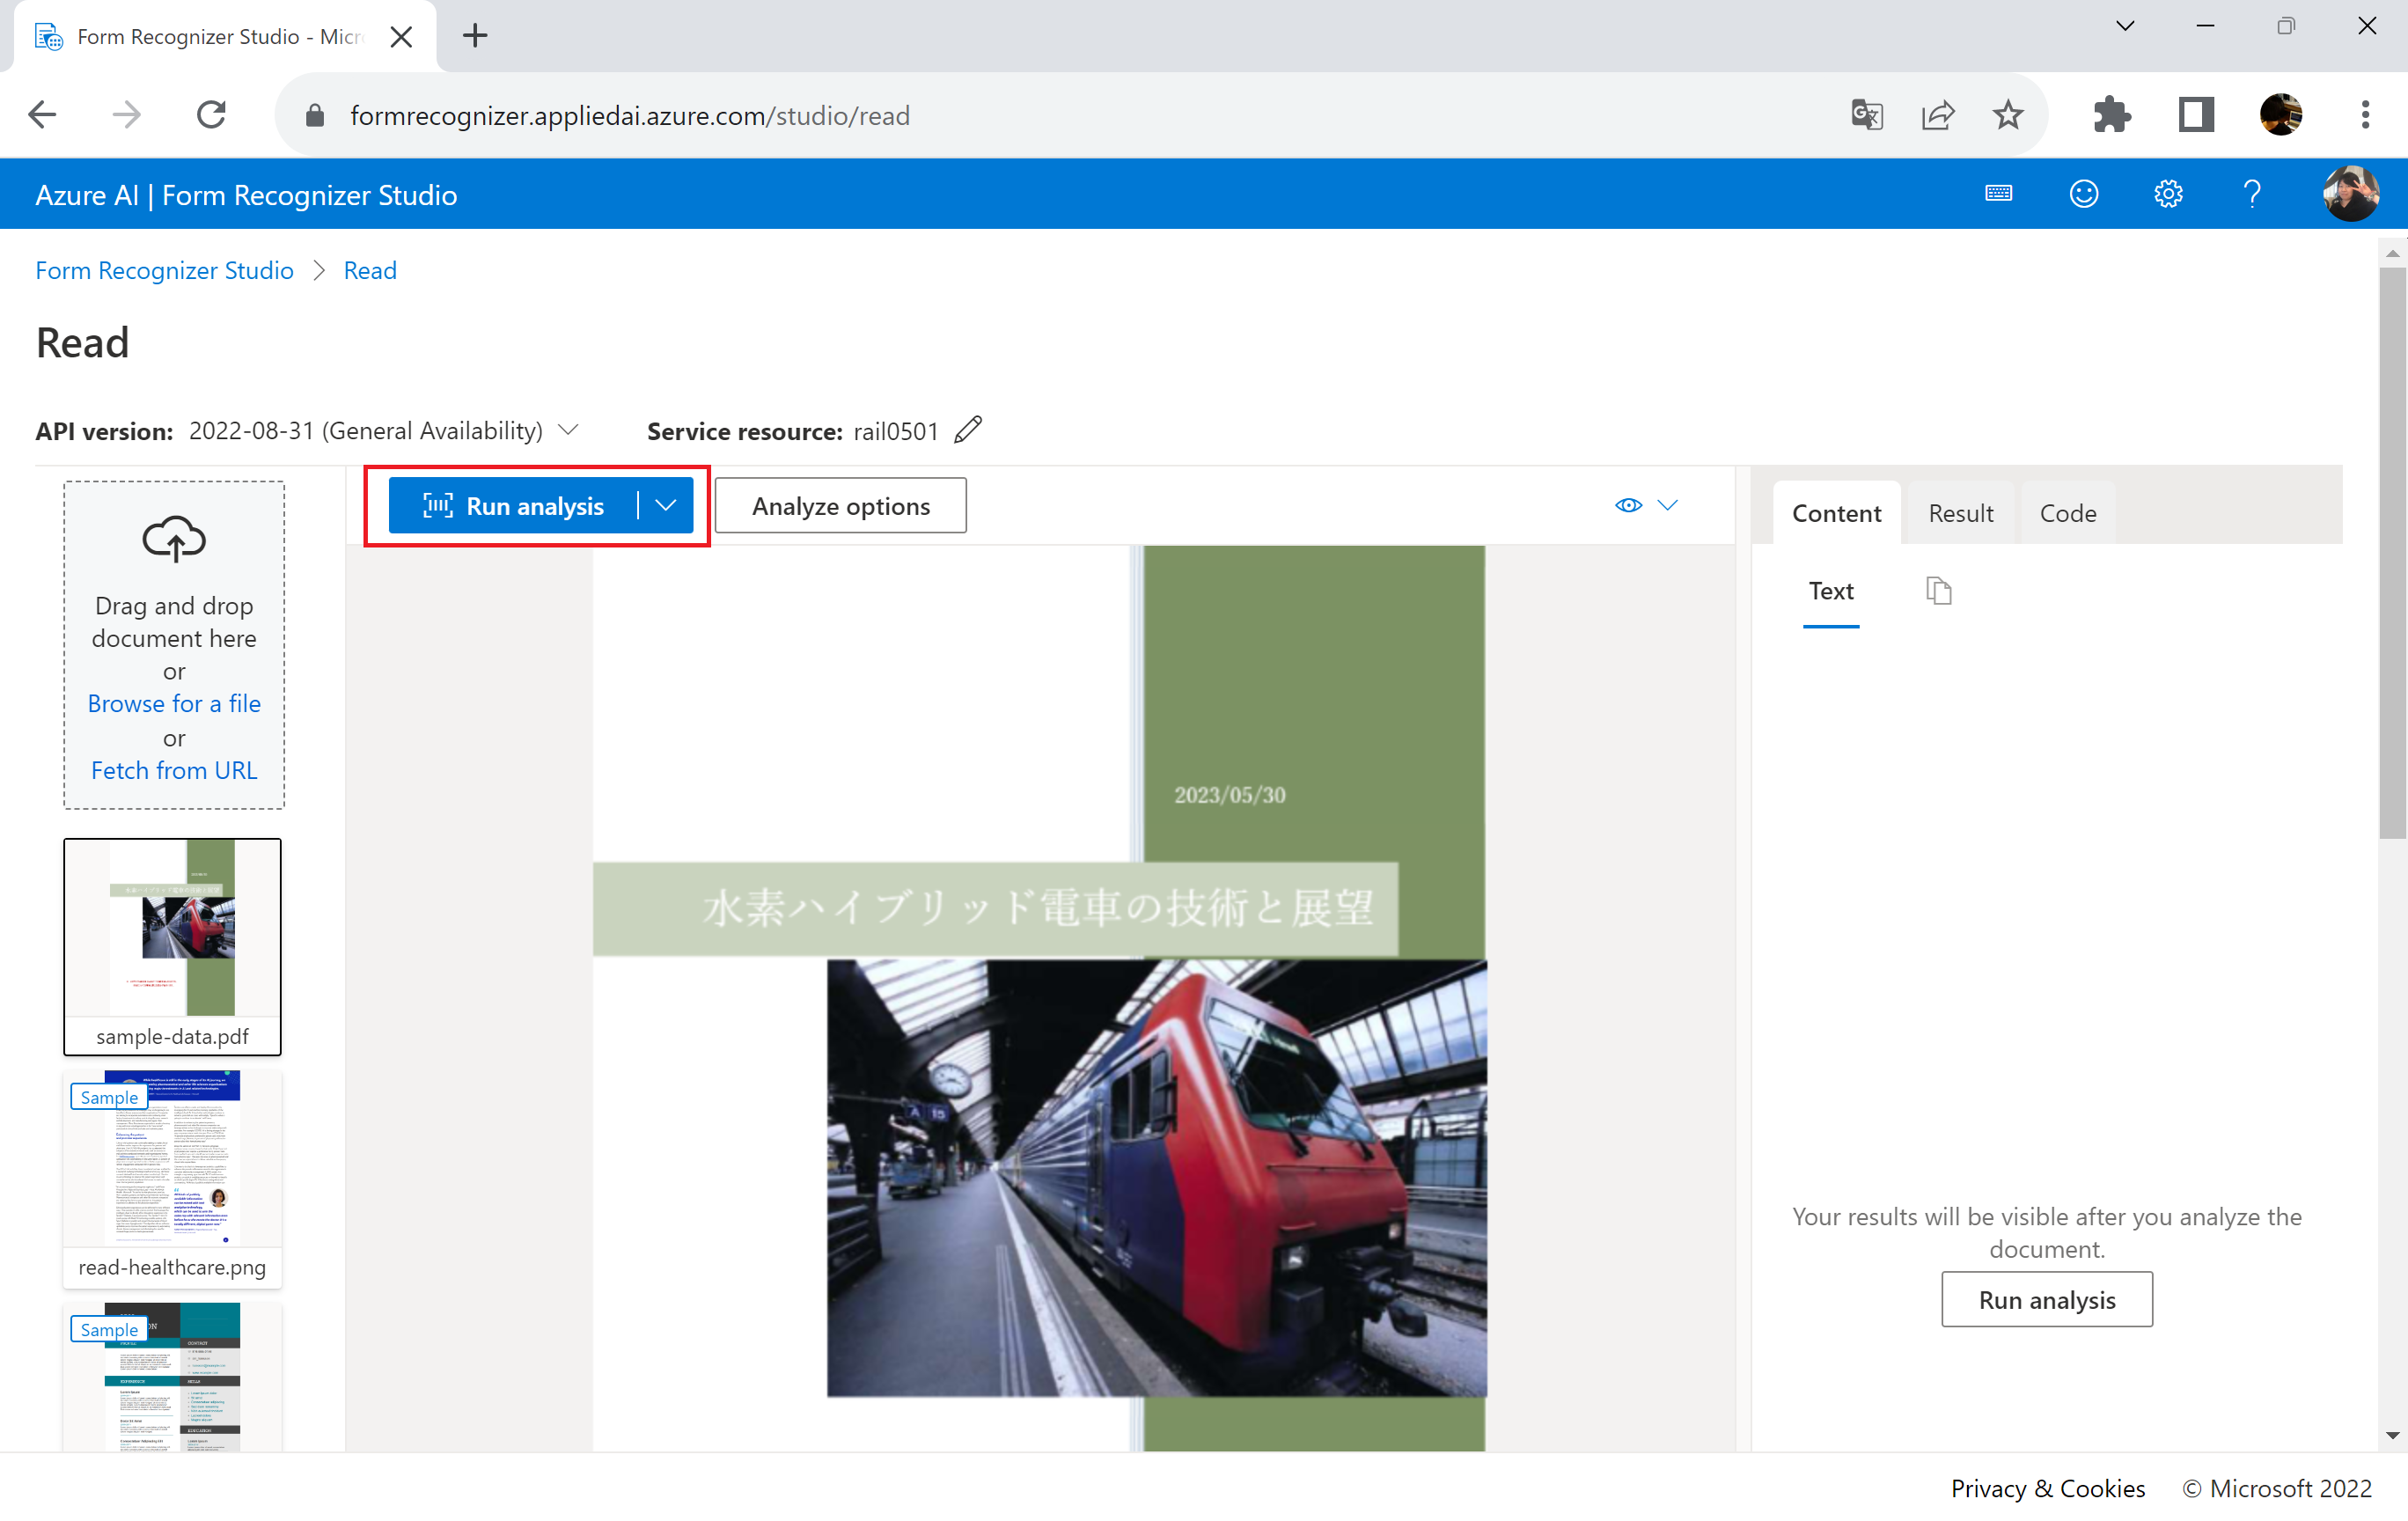Toggle document text overlay with the eye icon

(x=1628, y=505)
